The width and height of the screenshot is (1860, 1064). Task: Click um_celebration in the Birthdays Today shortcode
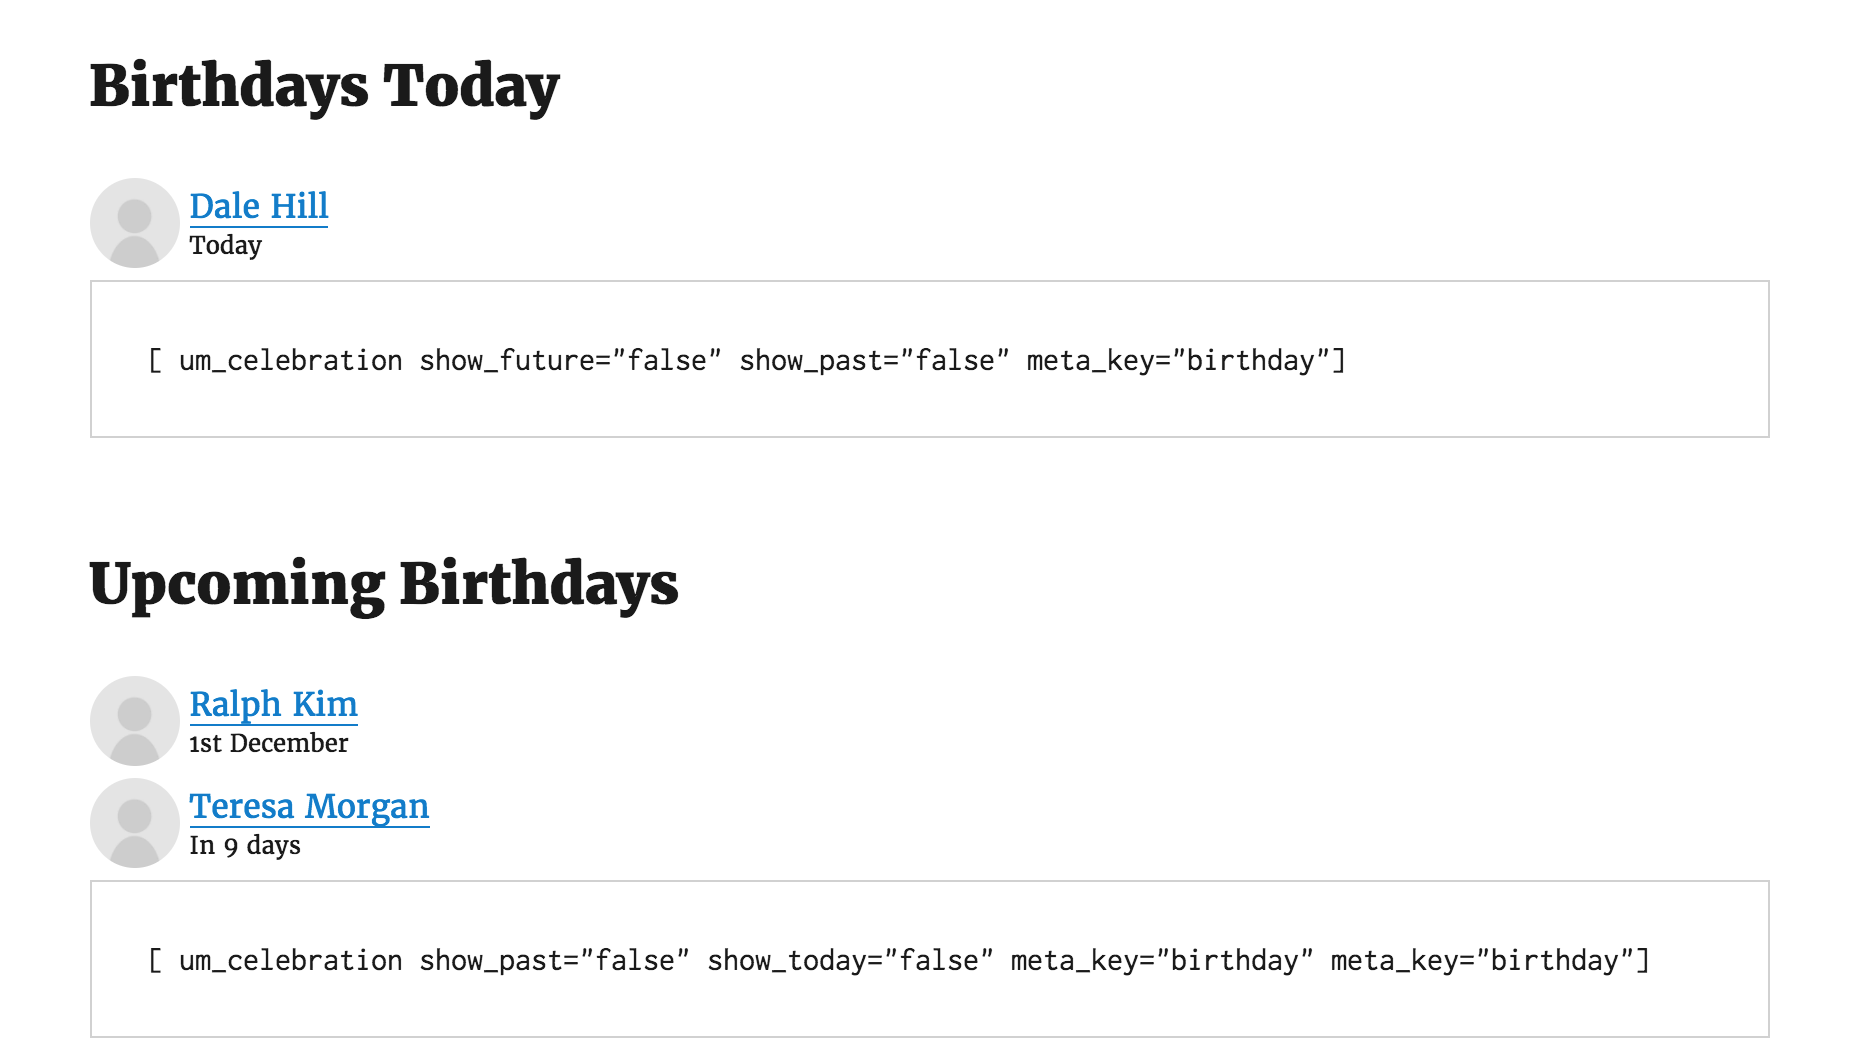coord(290,360)
